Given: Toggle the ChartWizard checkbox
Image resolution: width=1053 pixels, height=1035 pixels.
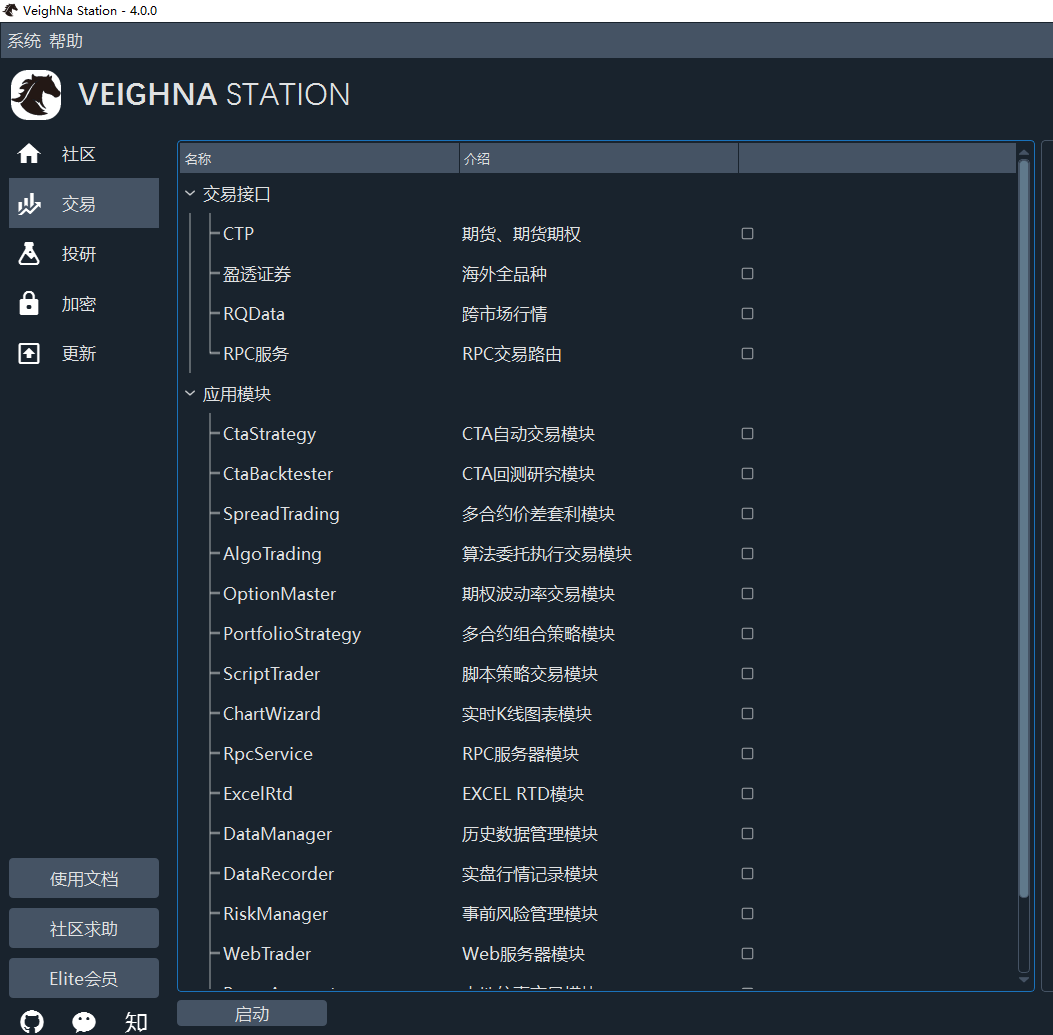Looking at the screenshot, I should [747, 713].
